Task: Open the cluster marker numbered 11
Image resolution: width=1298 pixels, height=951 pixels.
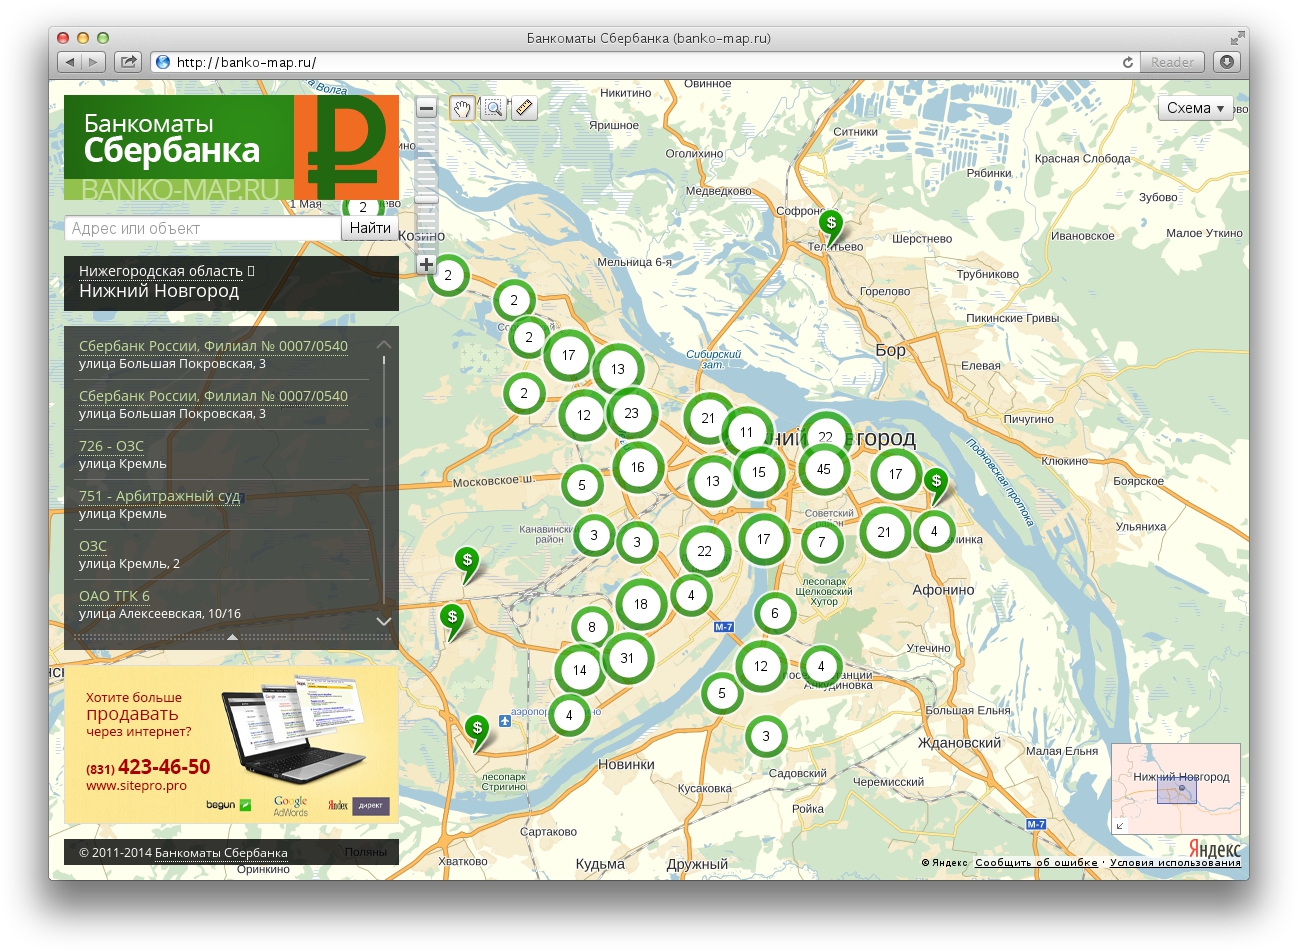Action: tap(746, 432)
